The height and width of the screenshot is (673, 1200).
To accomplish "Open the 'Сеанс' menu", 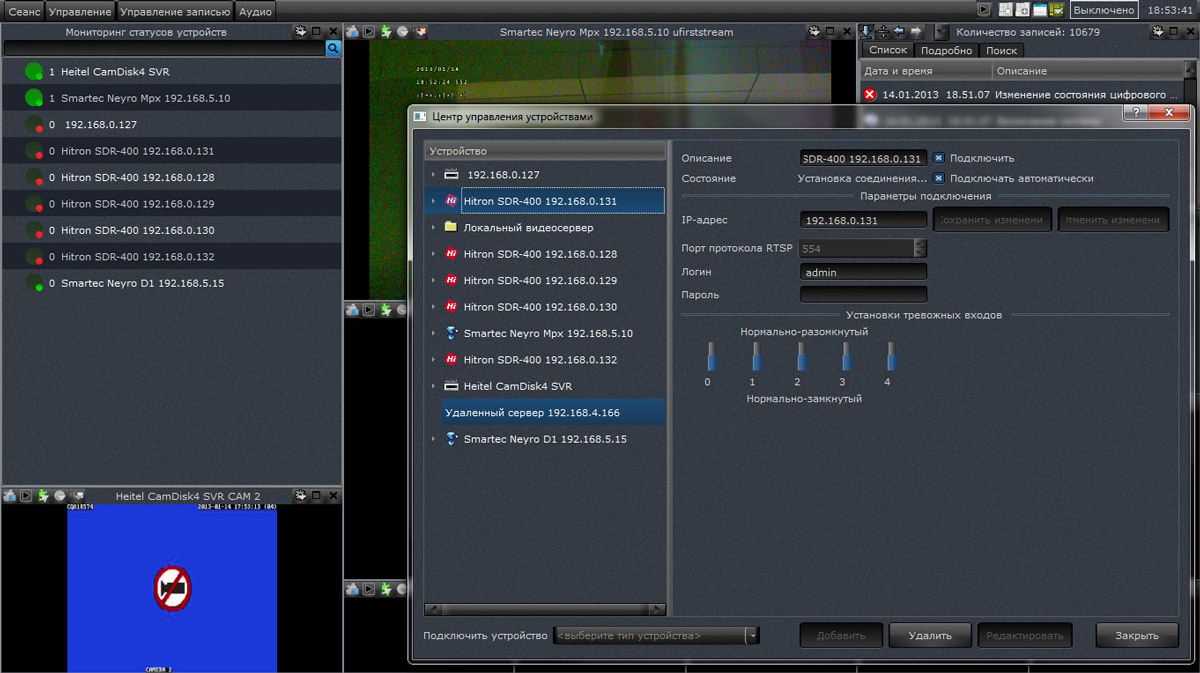I will [23, 11].
